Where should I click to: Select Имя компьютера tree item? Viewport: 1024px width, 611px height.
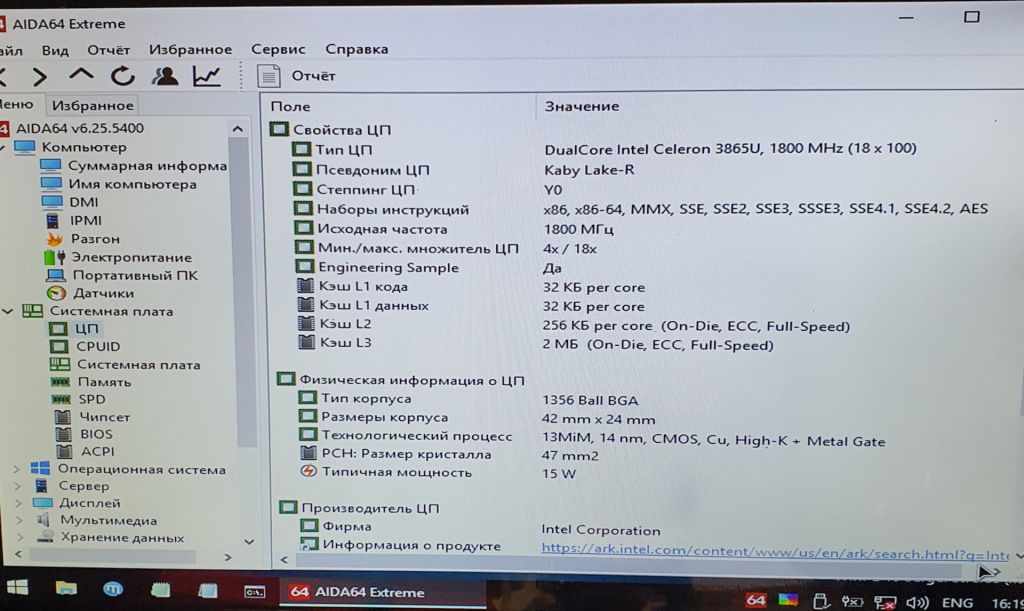point(132,184)
